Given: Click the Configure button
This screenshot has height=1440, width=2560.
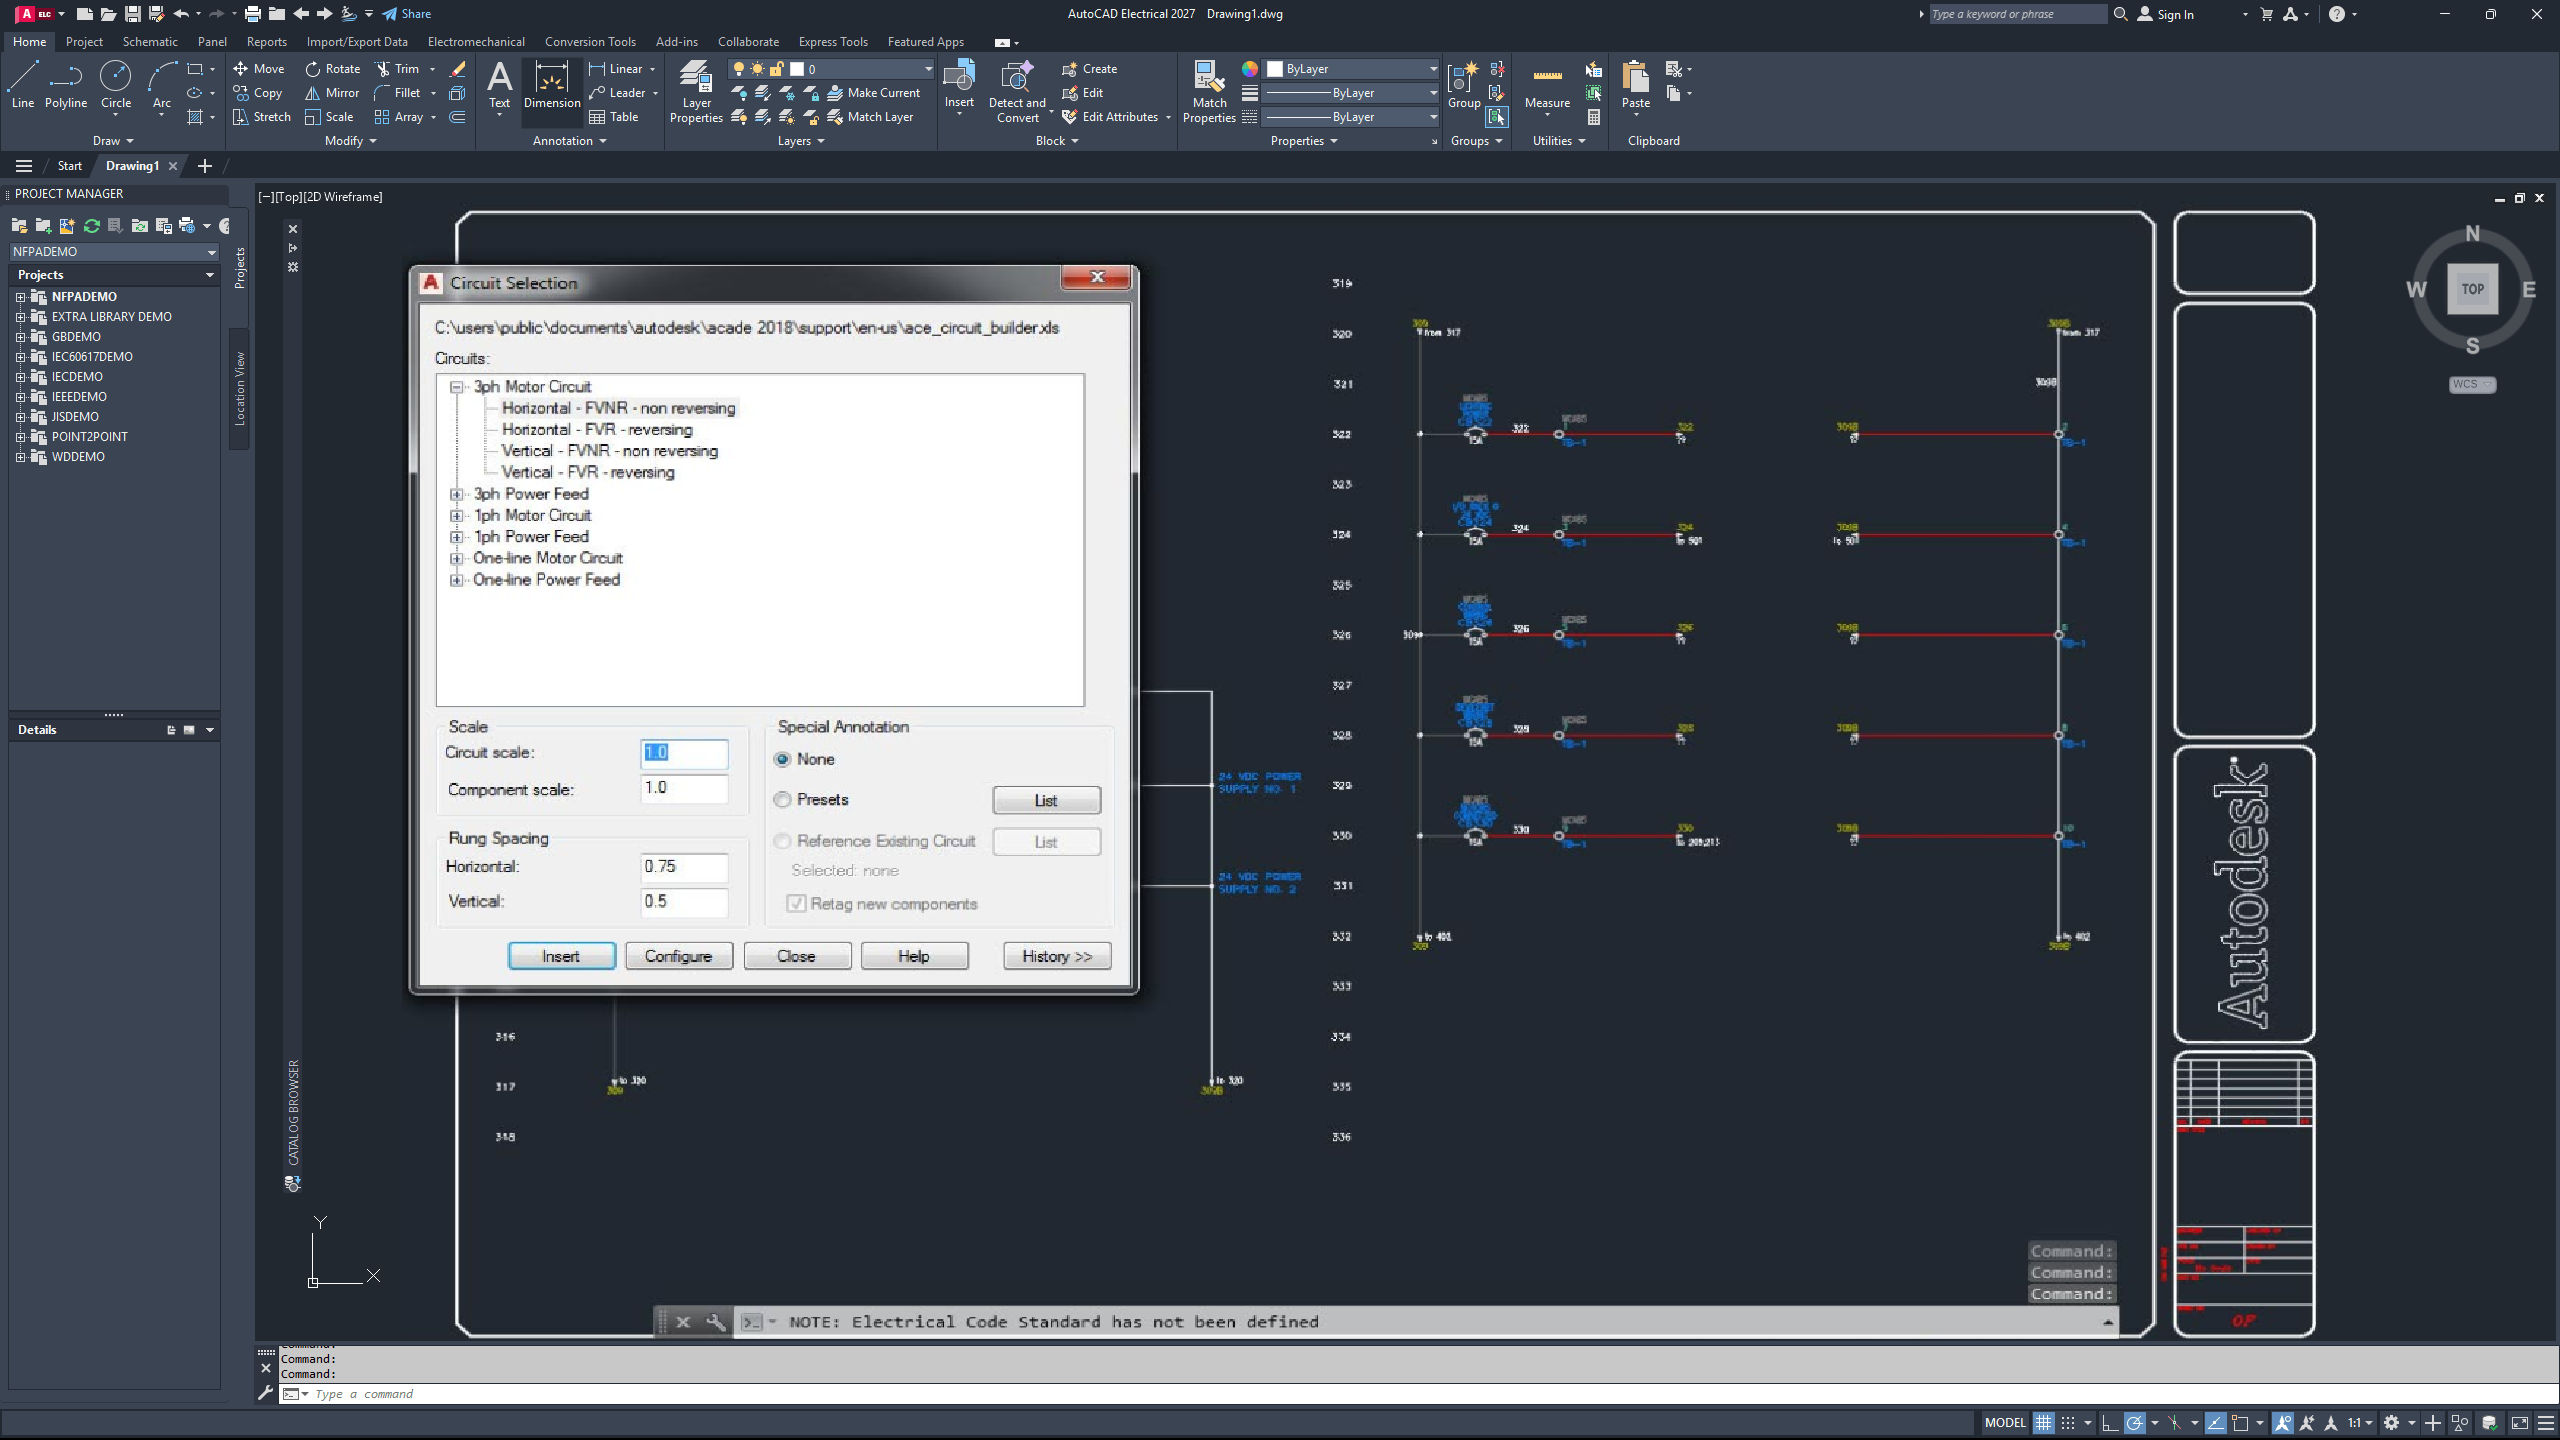Looking at the screenshot, I should coord(678,957).
